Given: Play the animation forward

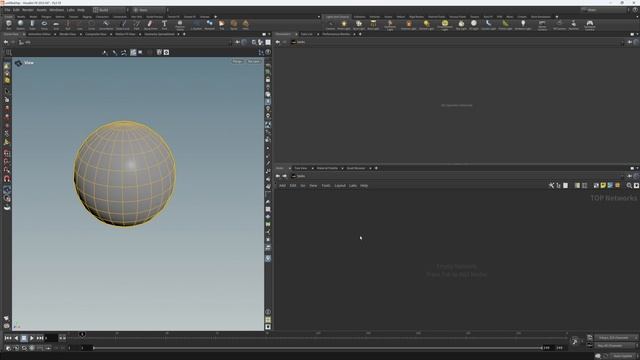Looking at the screenshot, I should click(32, 338).
